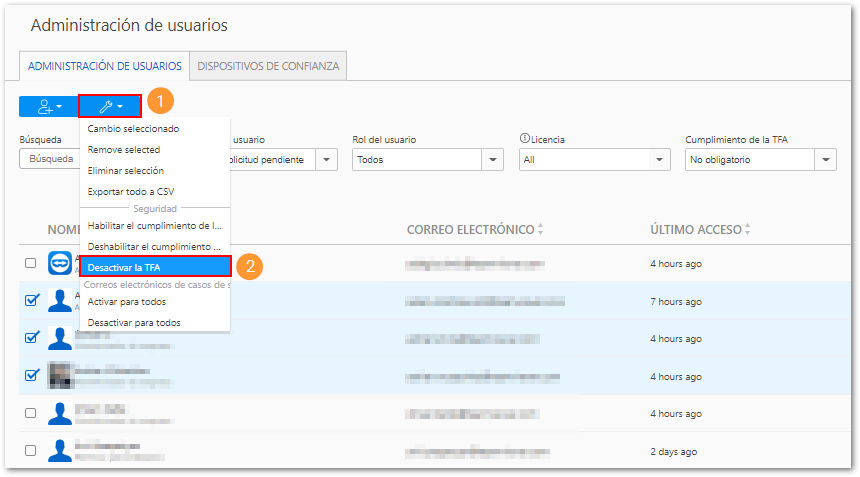Expand the Licencia All dropdown
The width and height of the screenshot is (860, 477).
(659, 160)
